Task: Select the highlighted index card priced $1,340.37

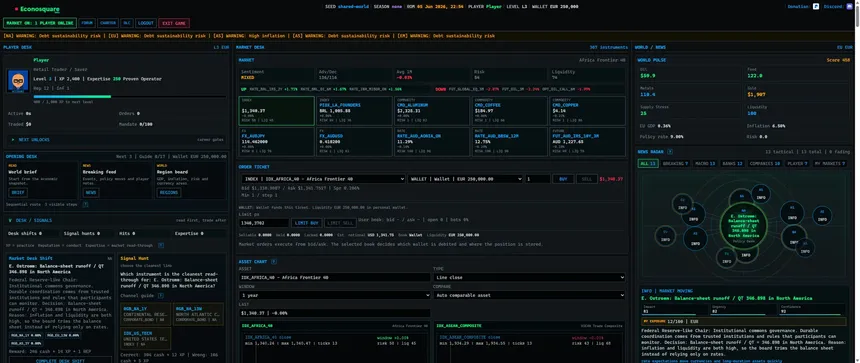Action: 277,111
